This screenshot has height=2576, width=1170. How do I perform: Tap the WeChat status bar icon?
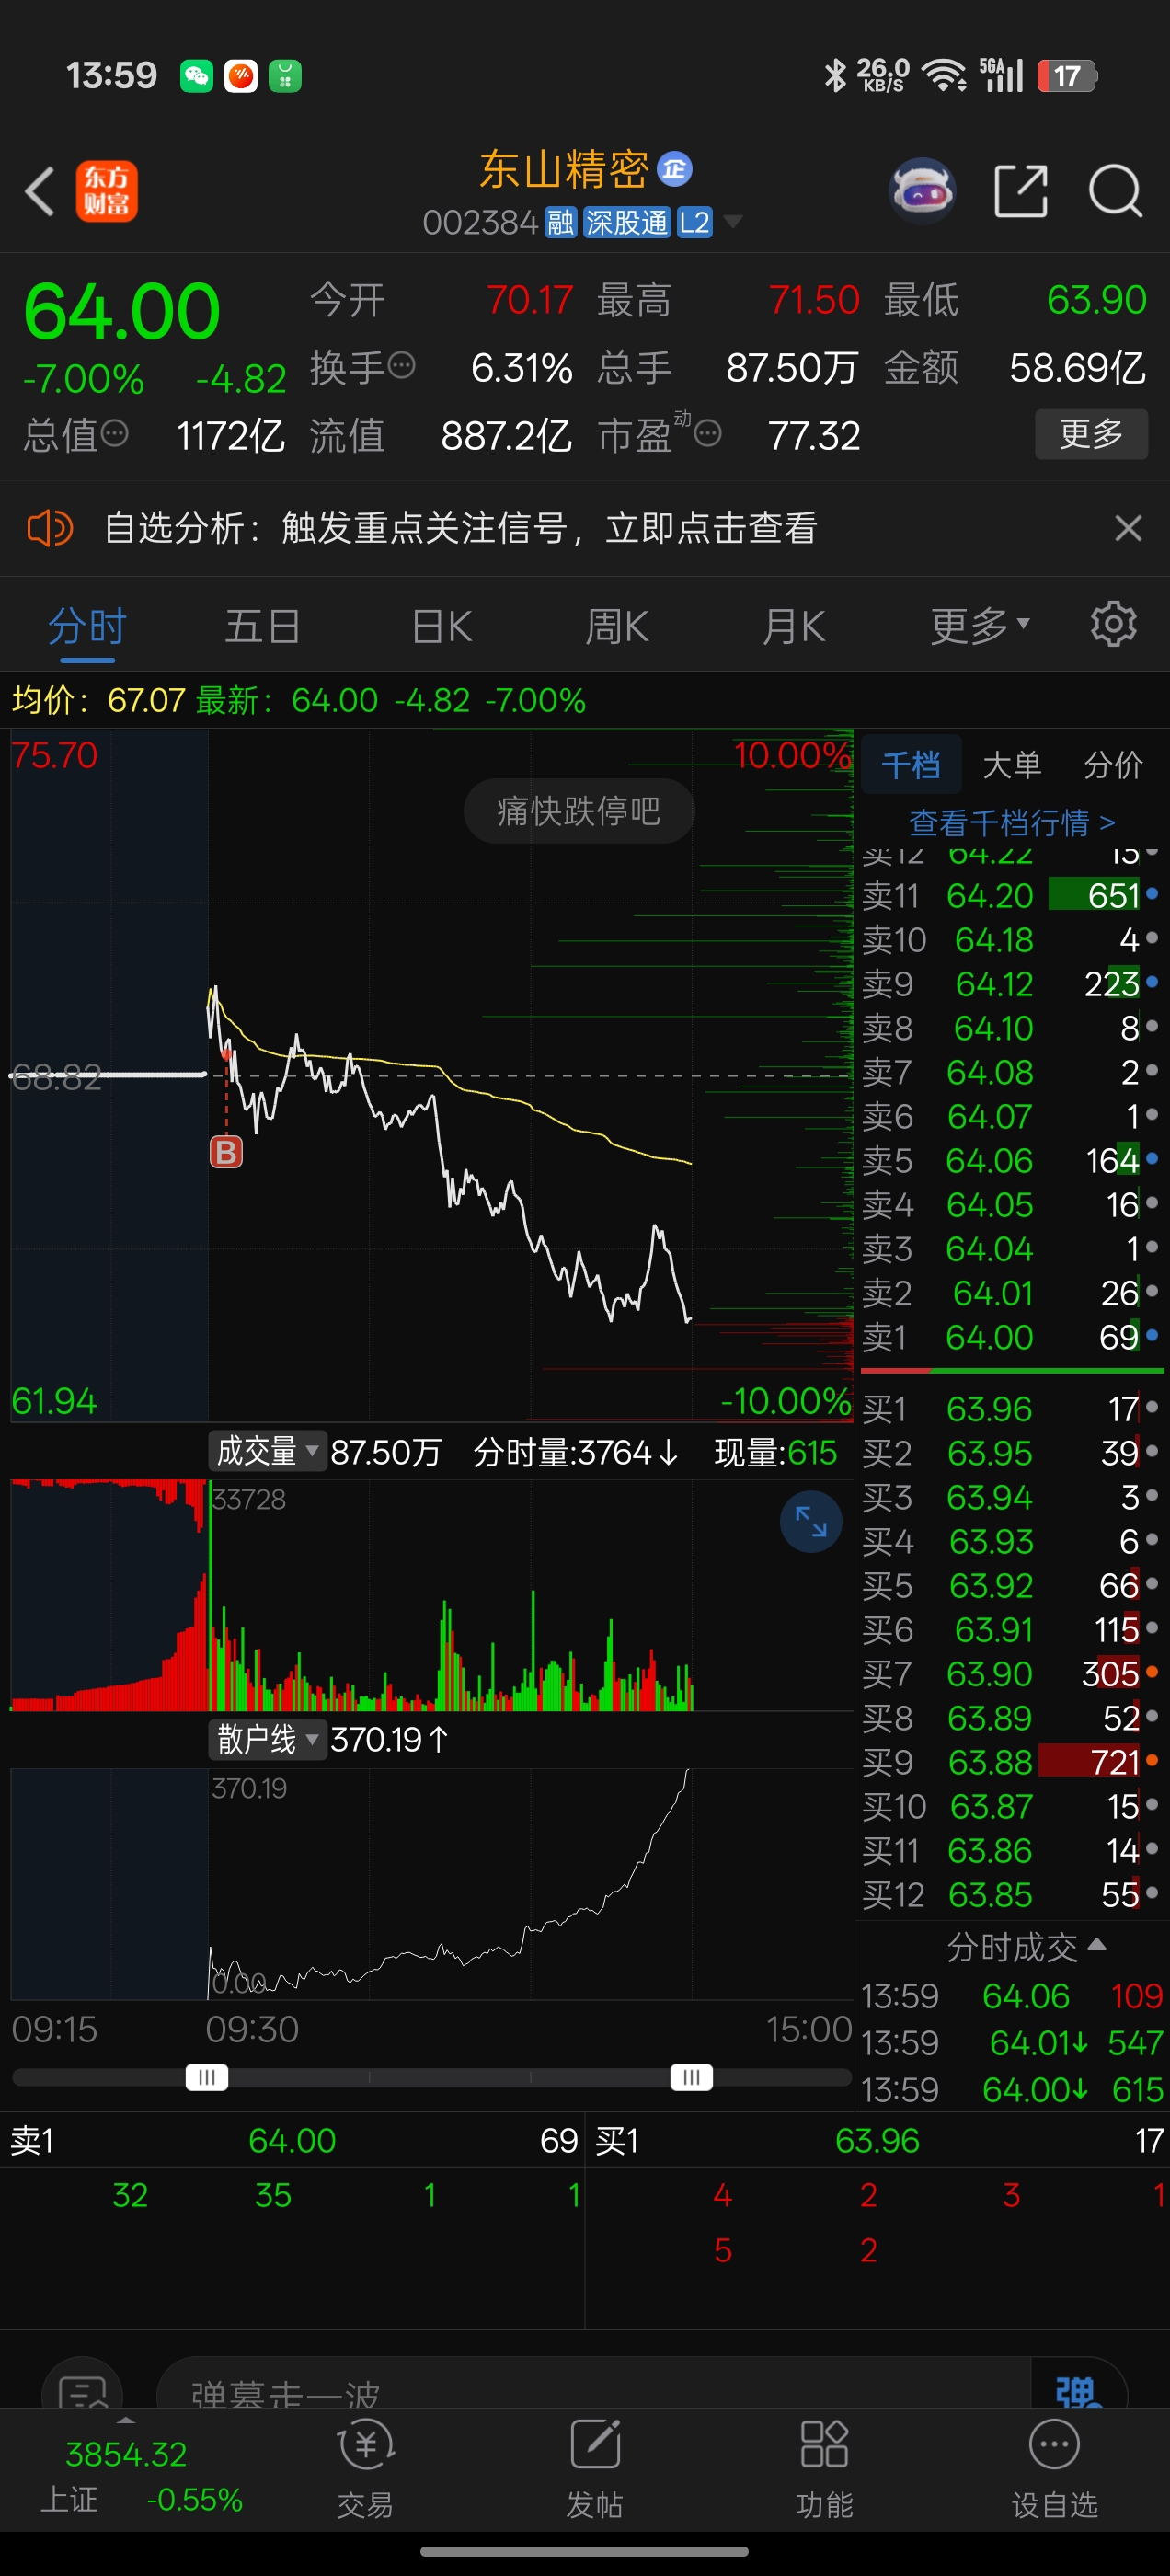coord(197,76)
